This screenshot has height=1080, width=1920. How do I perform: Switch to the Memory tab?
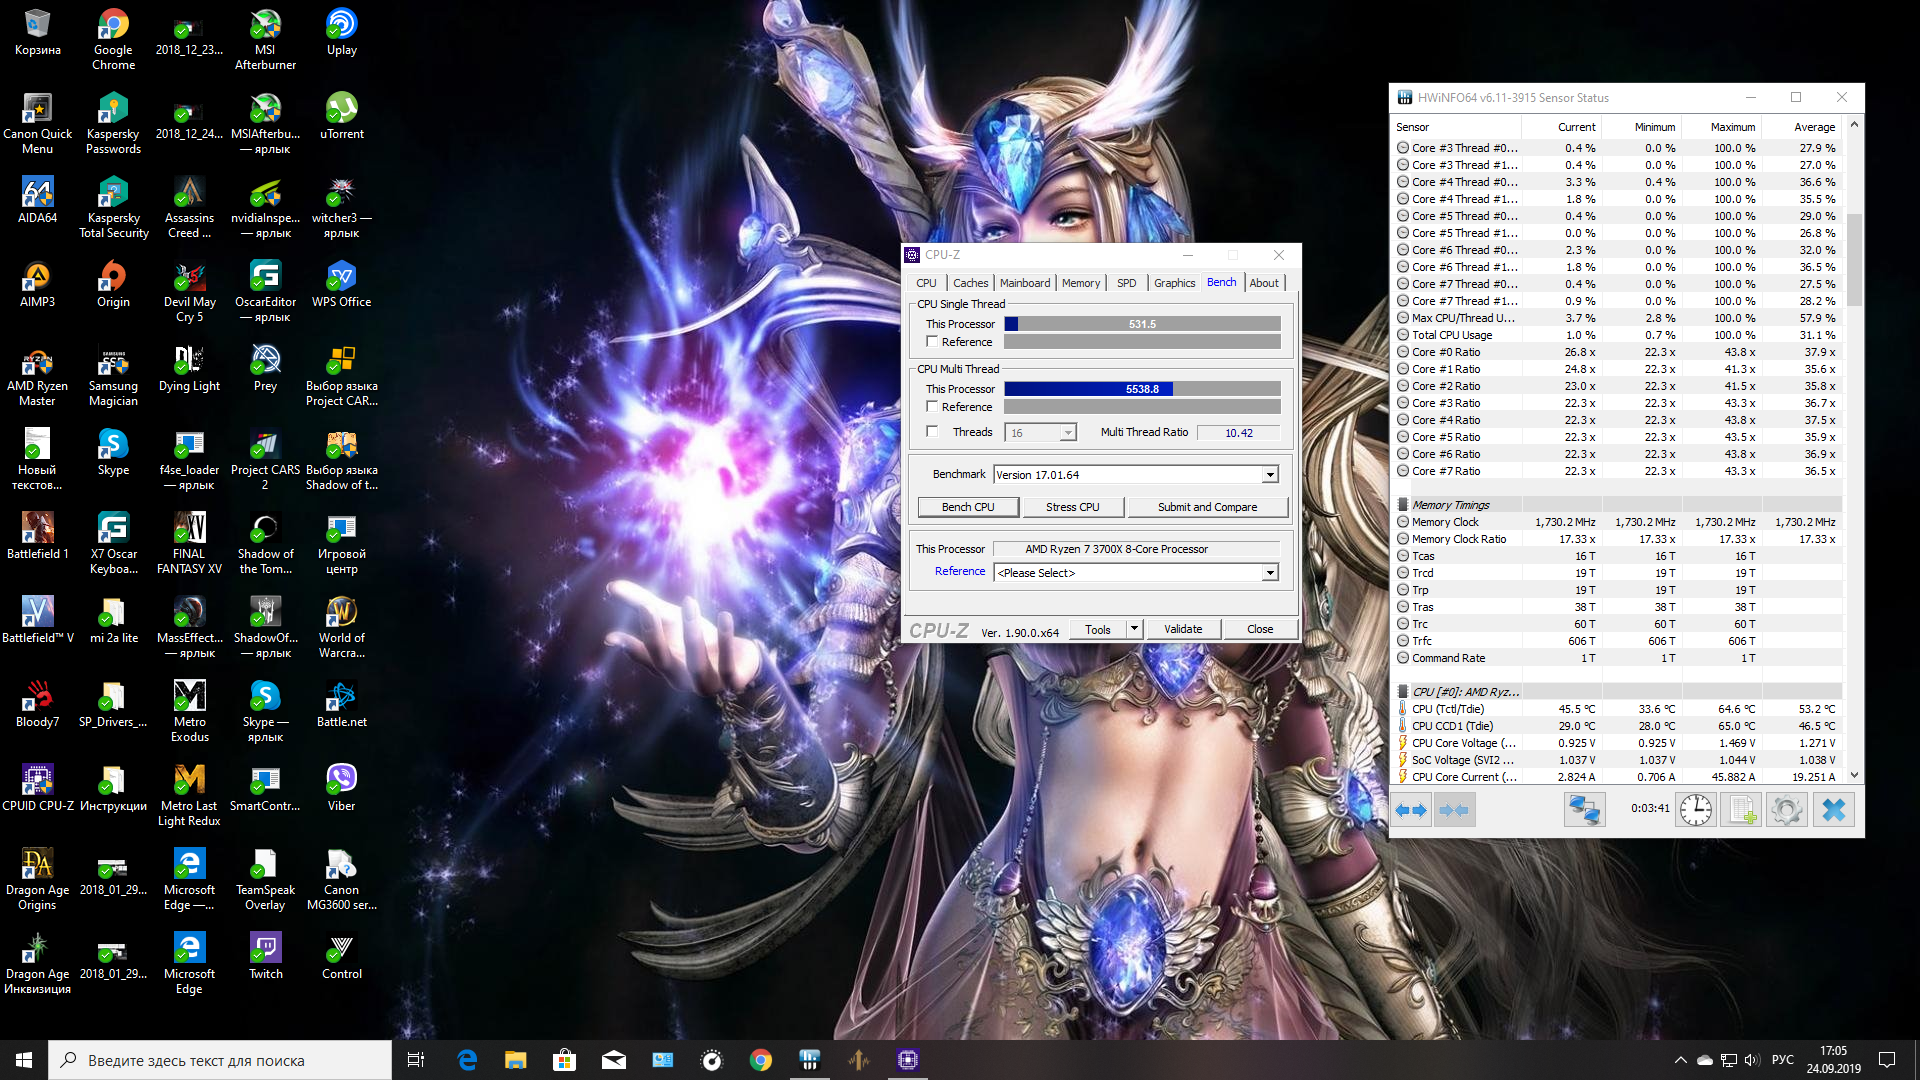(1080, 283)
